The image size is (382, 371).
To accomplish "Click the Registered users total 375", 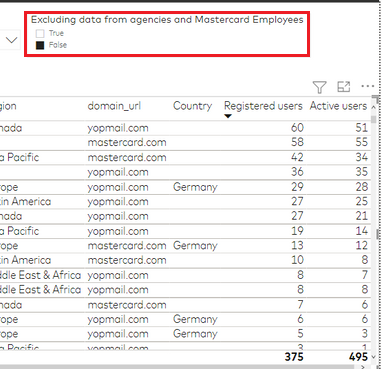I will point(294,357).
